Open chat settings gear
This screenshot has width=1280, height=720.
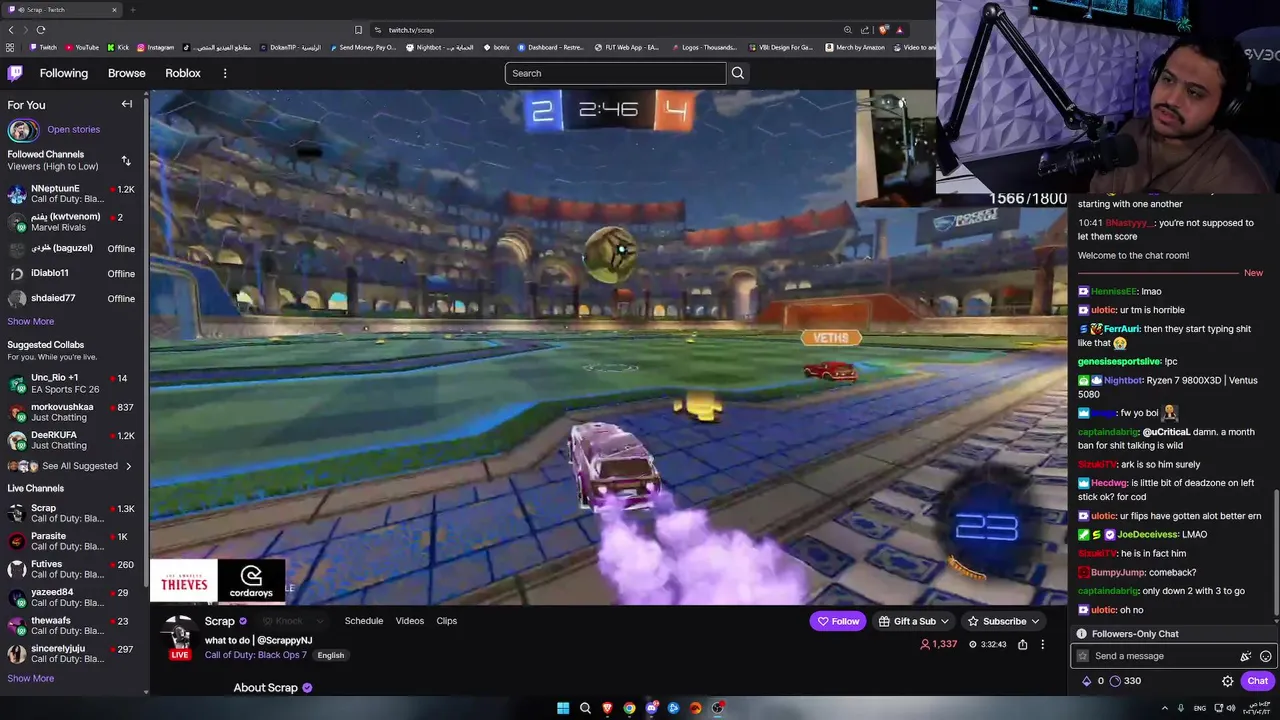click(1228, 681)
